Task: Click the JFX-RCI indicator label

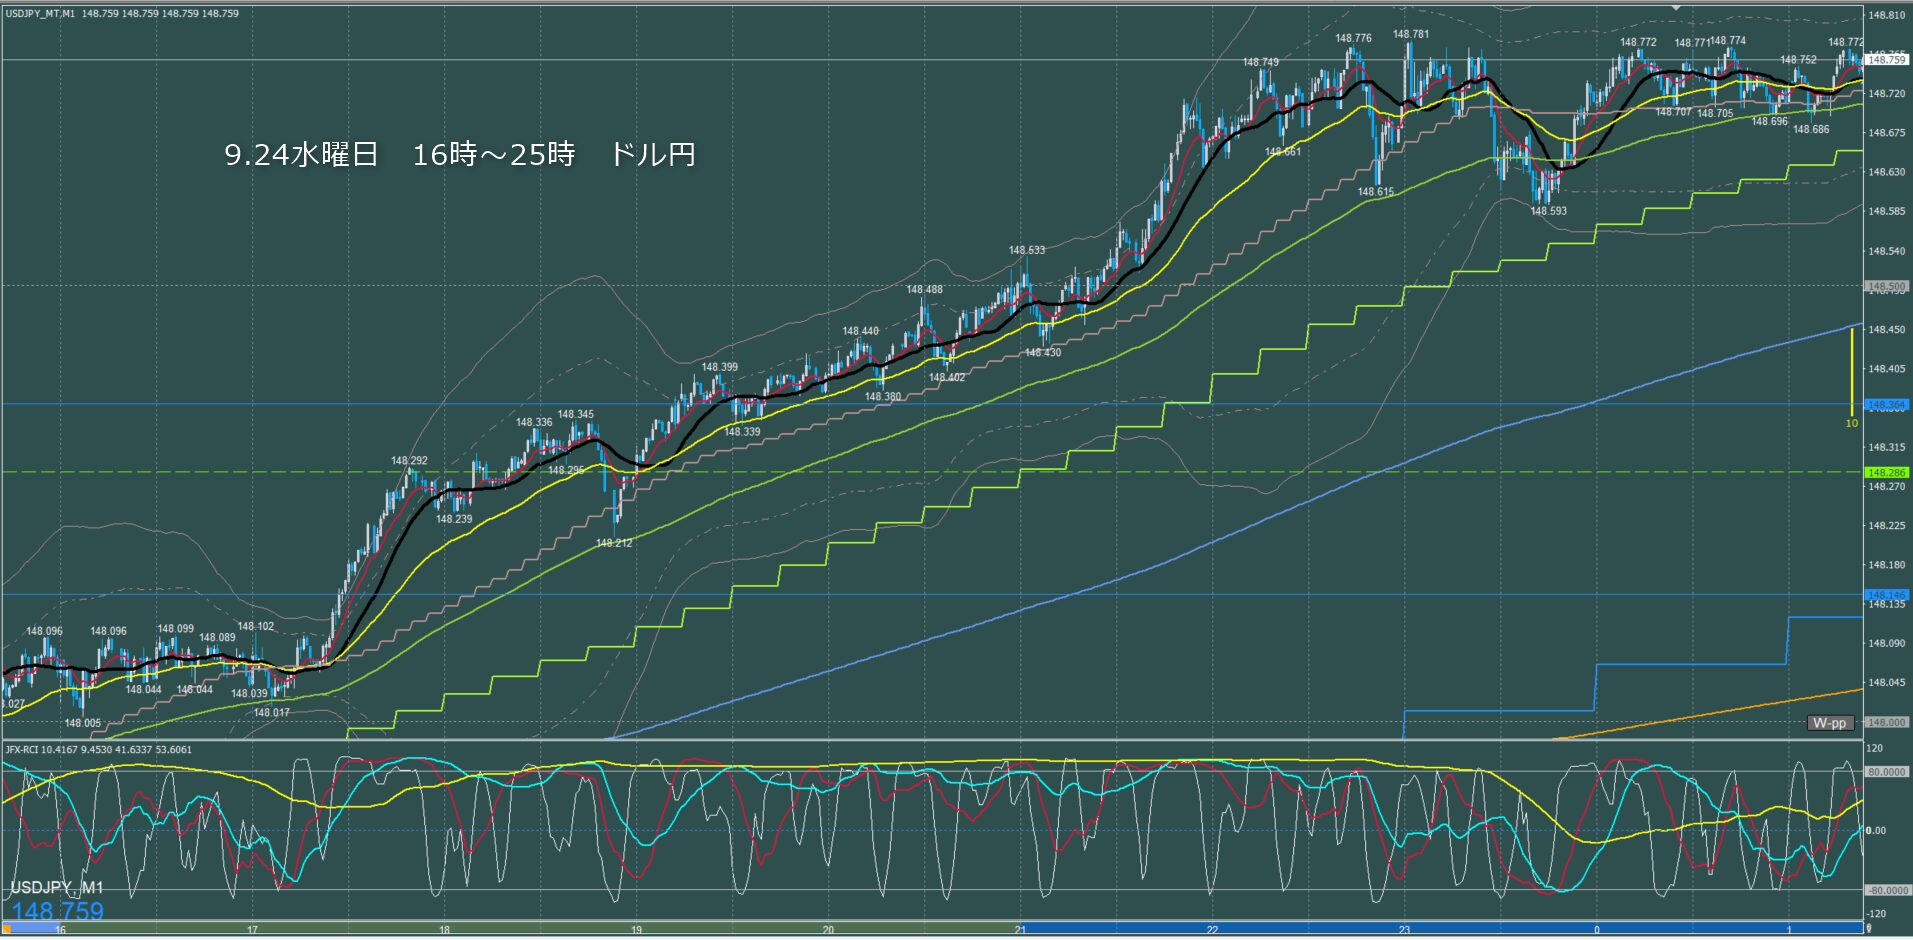Action: pos(98,749)
